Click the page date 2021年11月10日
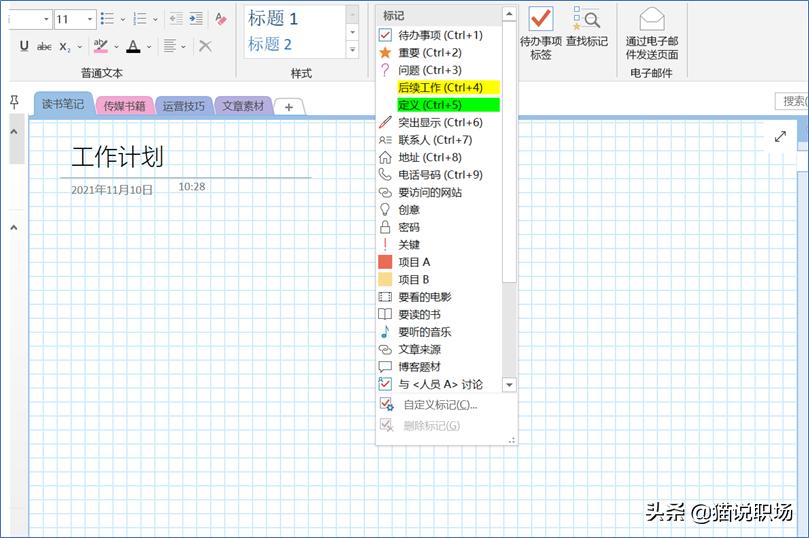Image resolution: width=809 pixels, height=538 pixels. tap(112, 190)
